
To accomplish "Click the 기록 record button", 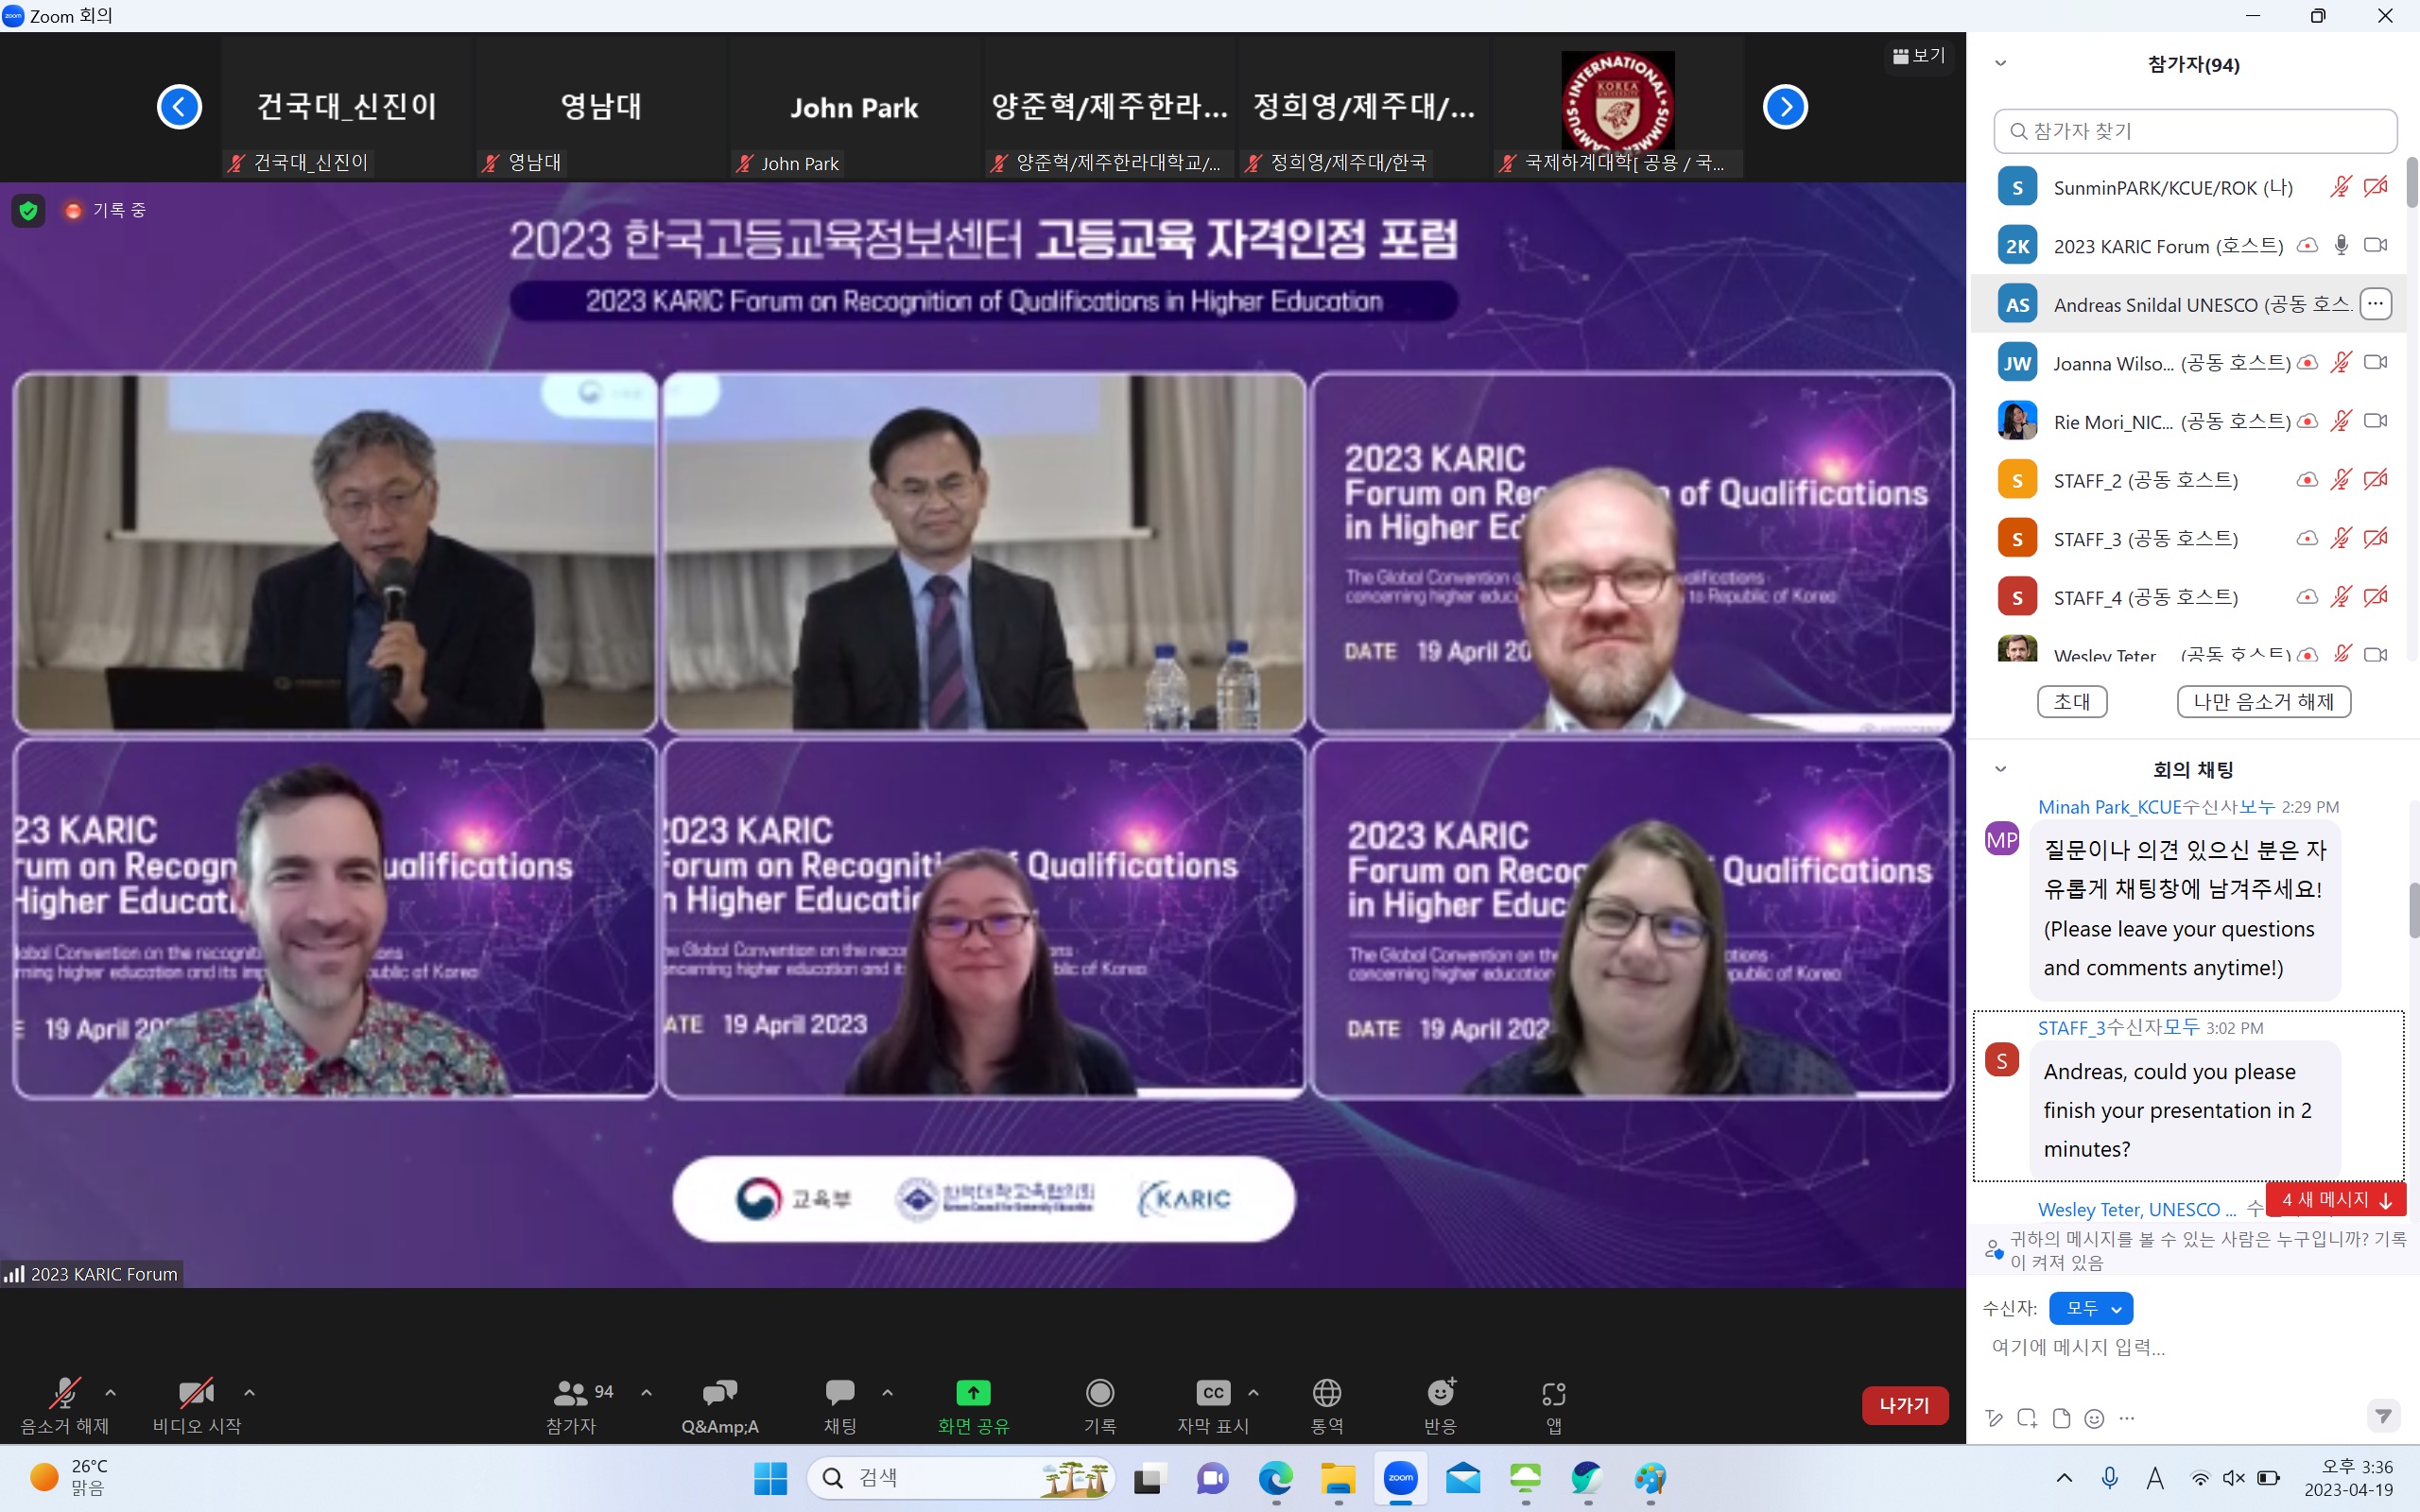I will pyautogui.click(x=1100, y=1404).
